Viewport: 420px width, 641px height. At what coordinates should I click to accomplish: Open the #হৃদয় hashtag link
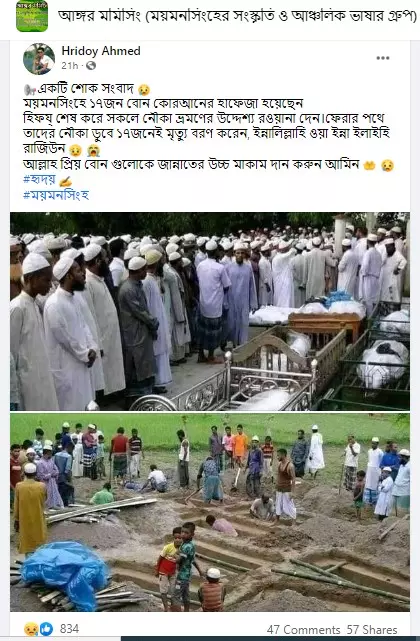pyautogui.click(x=40, y=179)
